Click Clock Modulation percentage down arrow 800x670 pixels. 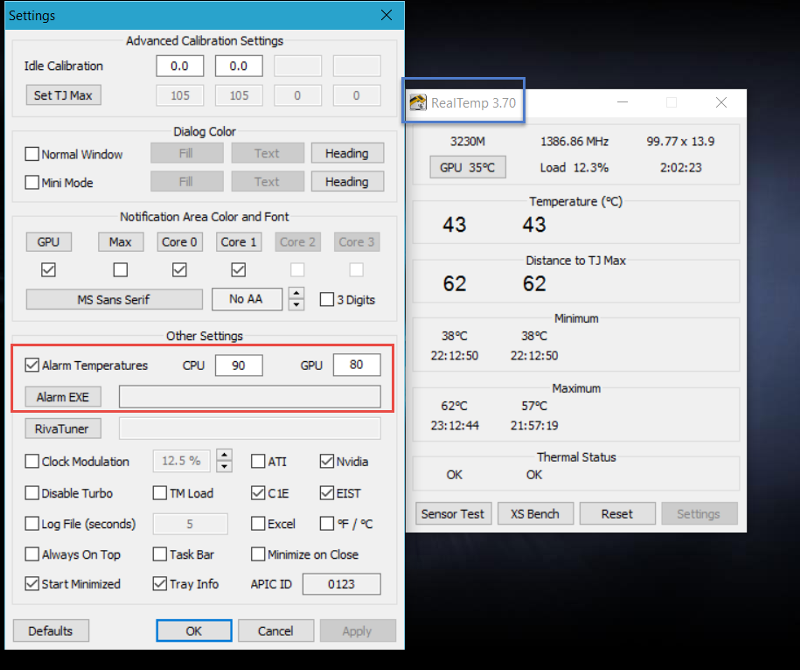tap(224, 466)
